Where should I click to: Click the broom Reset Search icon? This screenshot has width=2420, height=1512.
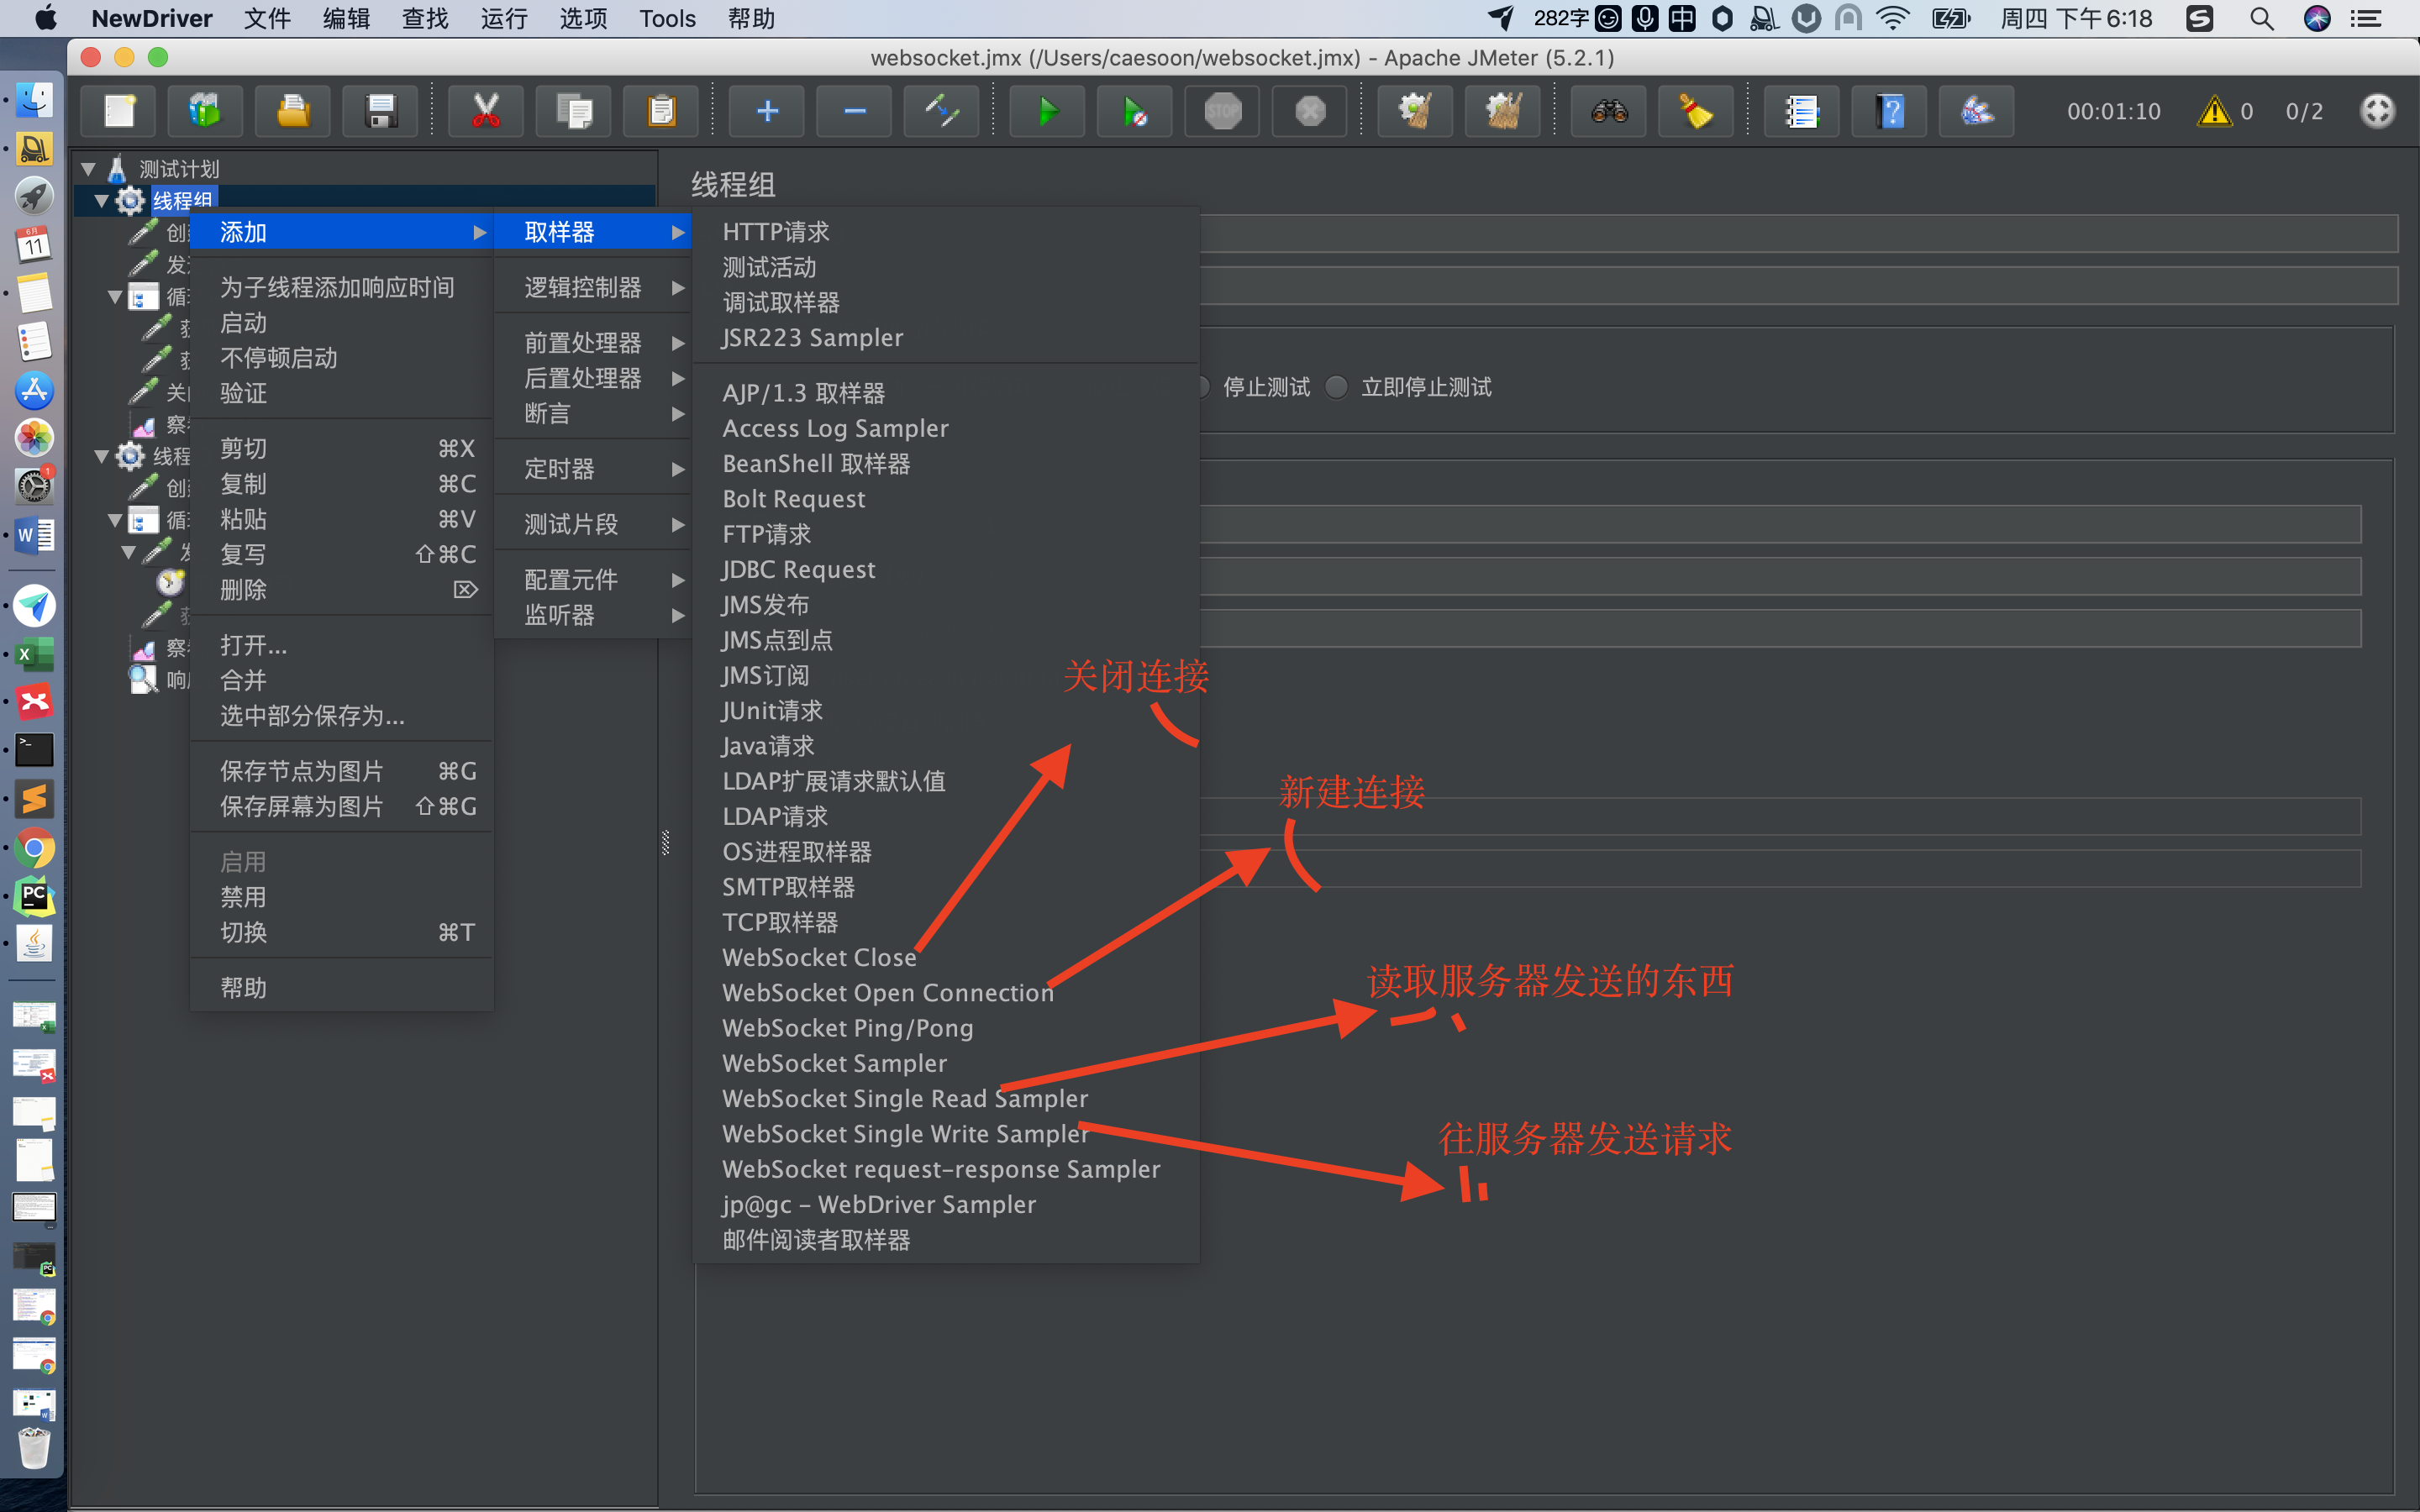pyautogui.click(x=1696, y=111)
